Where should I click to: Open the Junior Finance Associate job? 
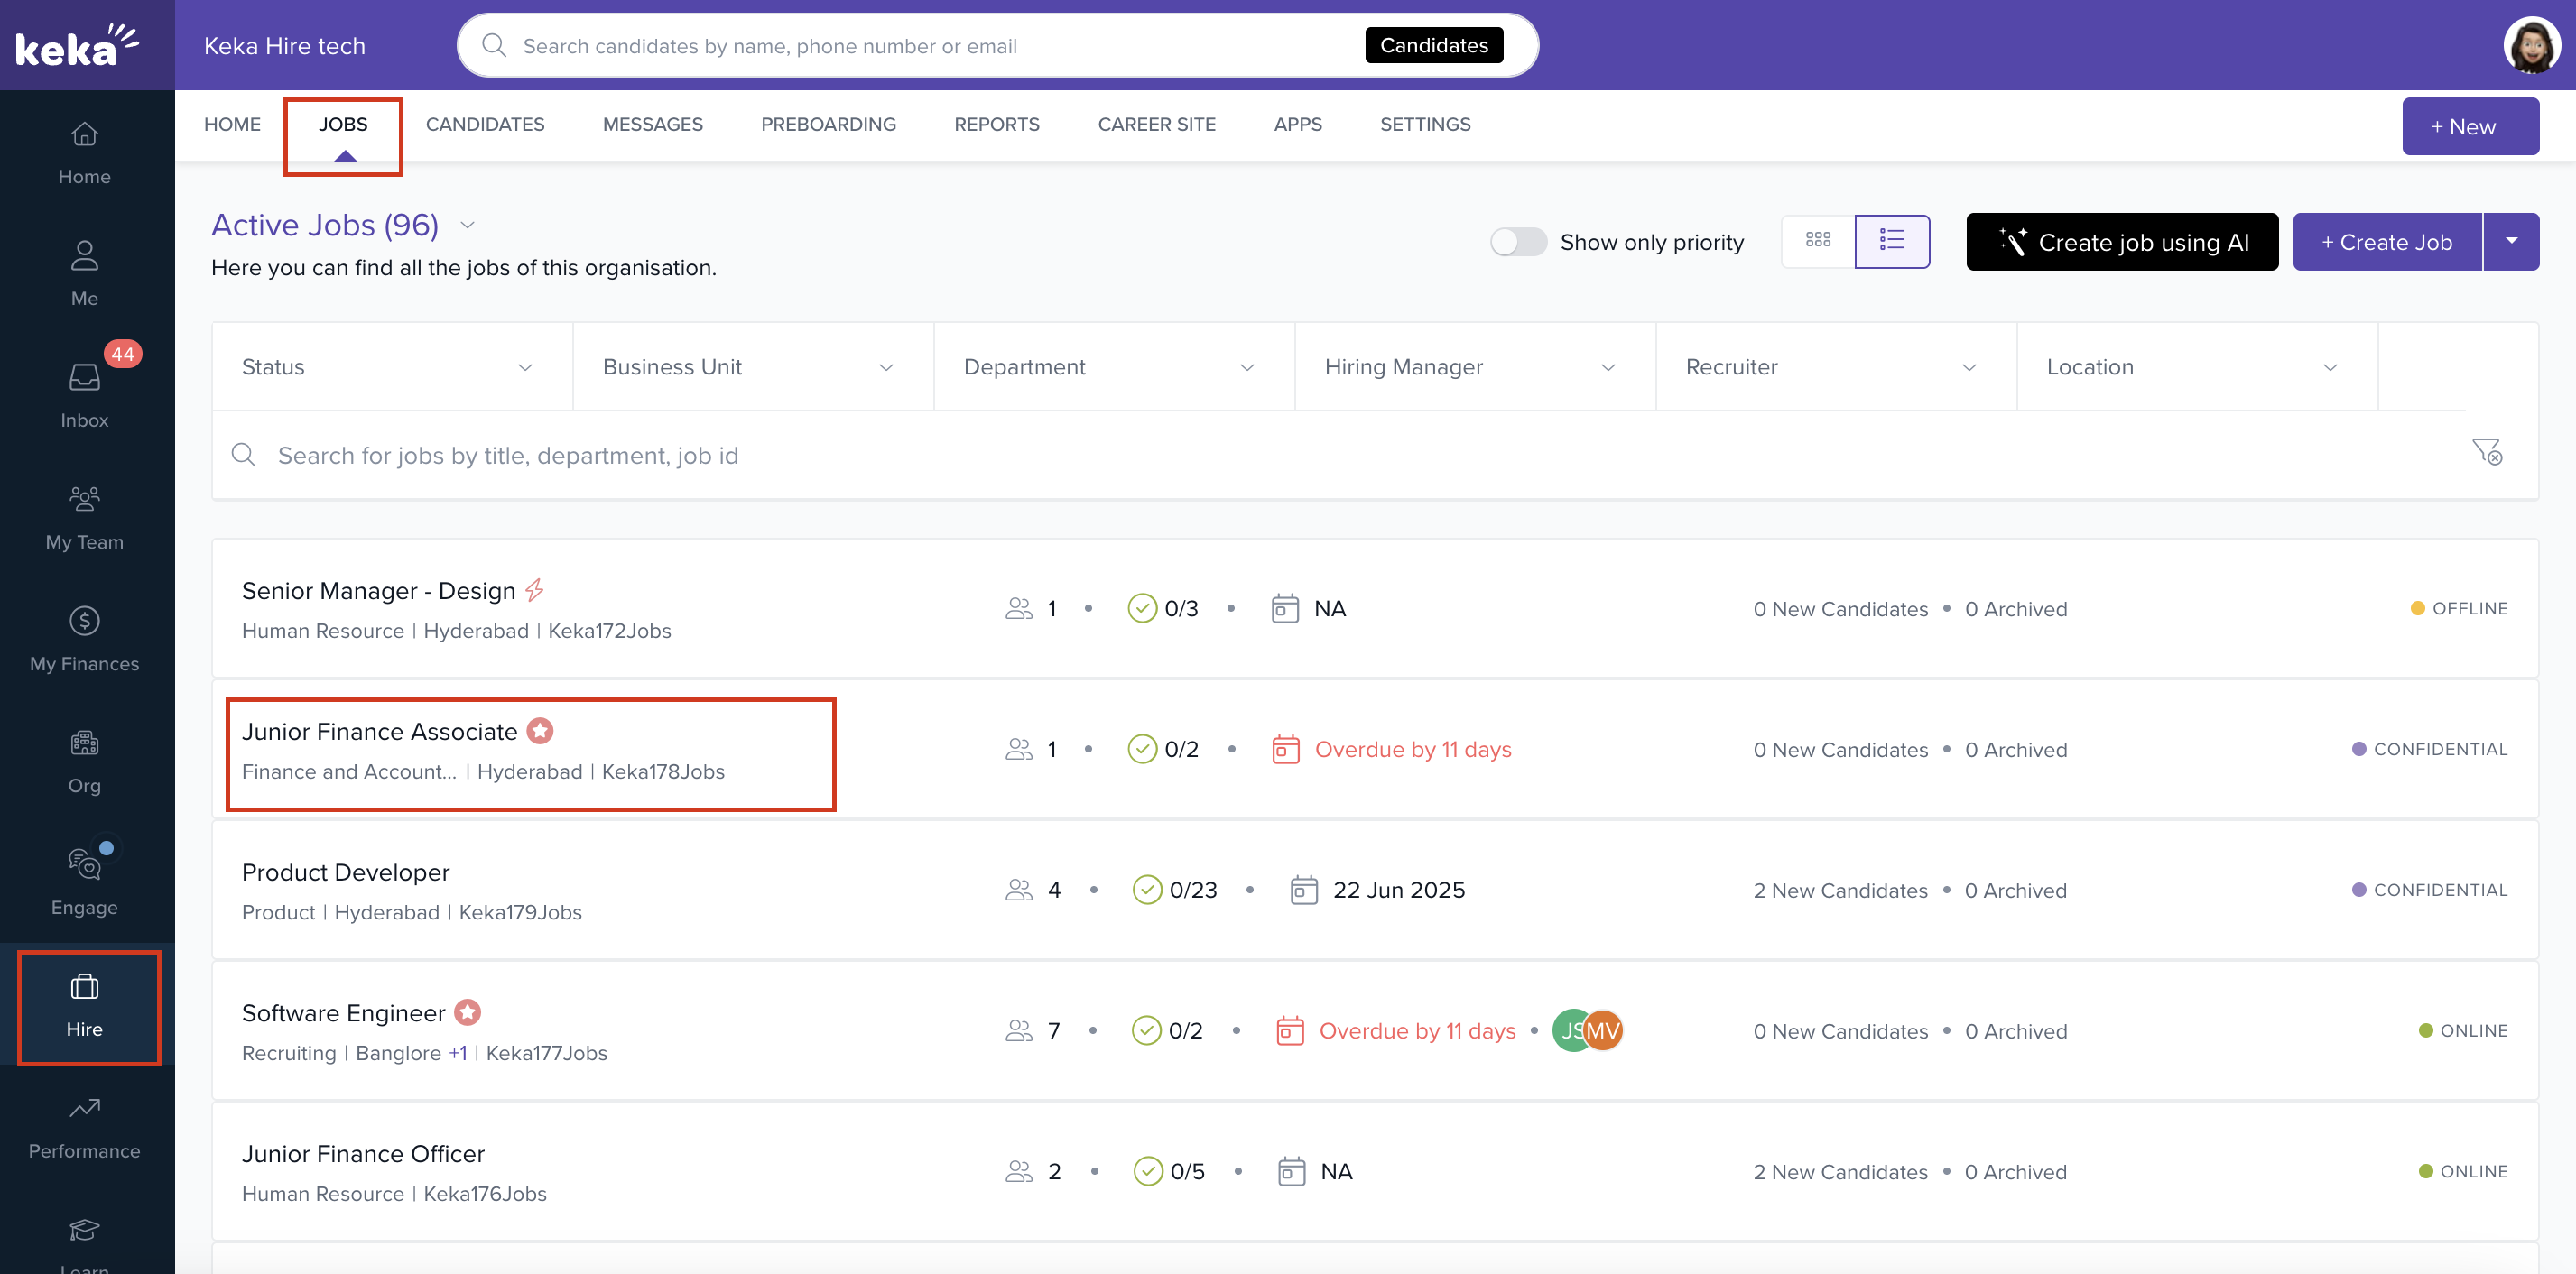pyautogui.click(x=381, y=731)
